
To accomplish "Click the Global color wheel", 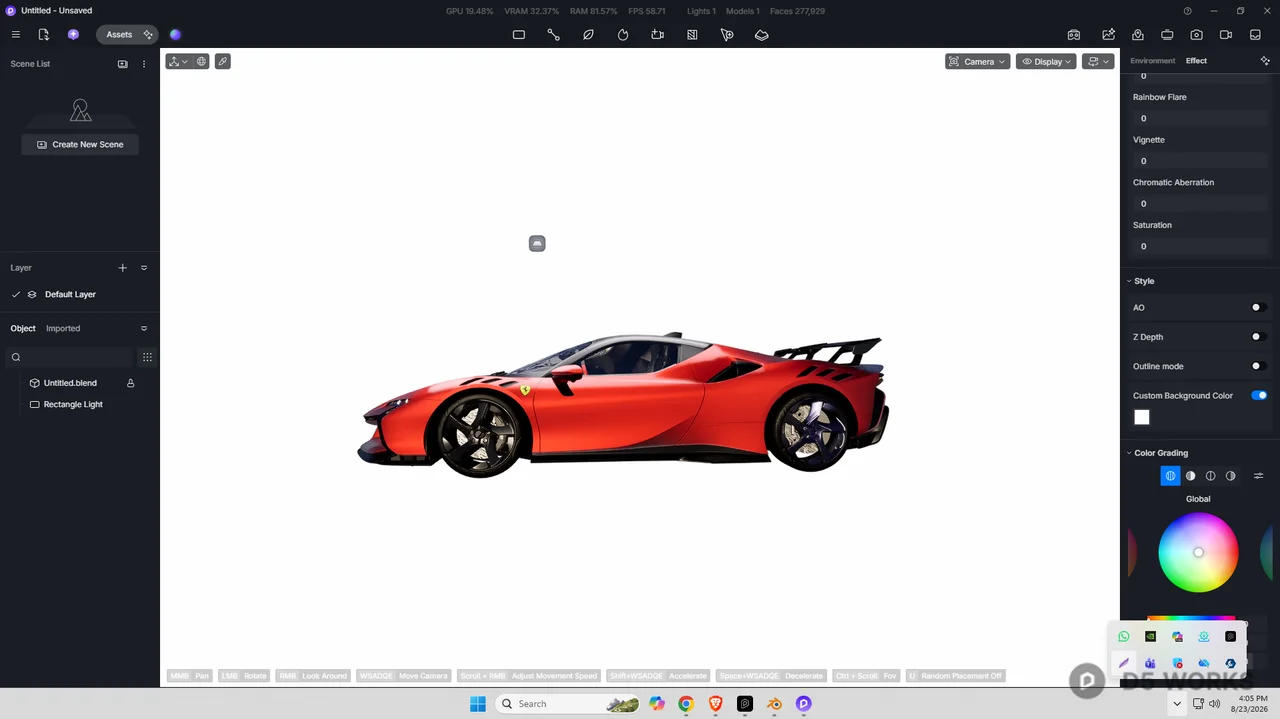I will pyautogui.click(x=1198, y=552).
